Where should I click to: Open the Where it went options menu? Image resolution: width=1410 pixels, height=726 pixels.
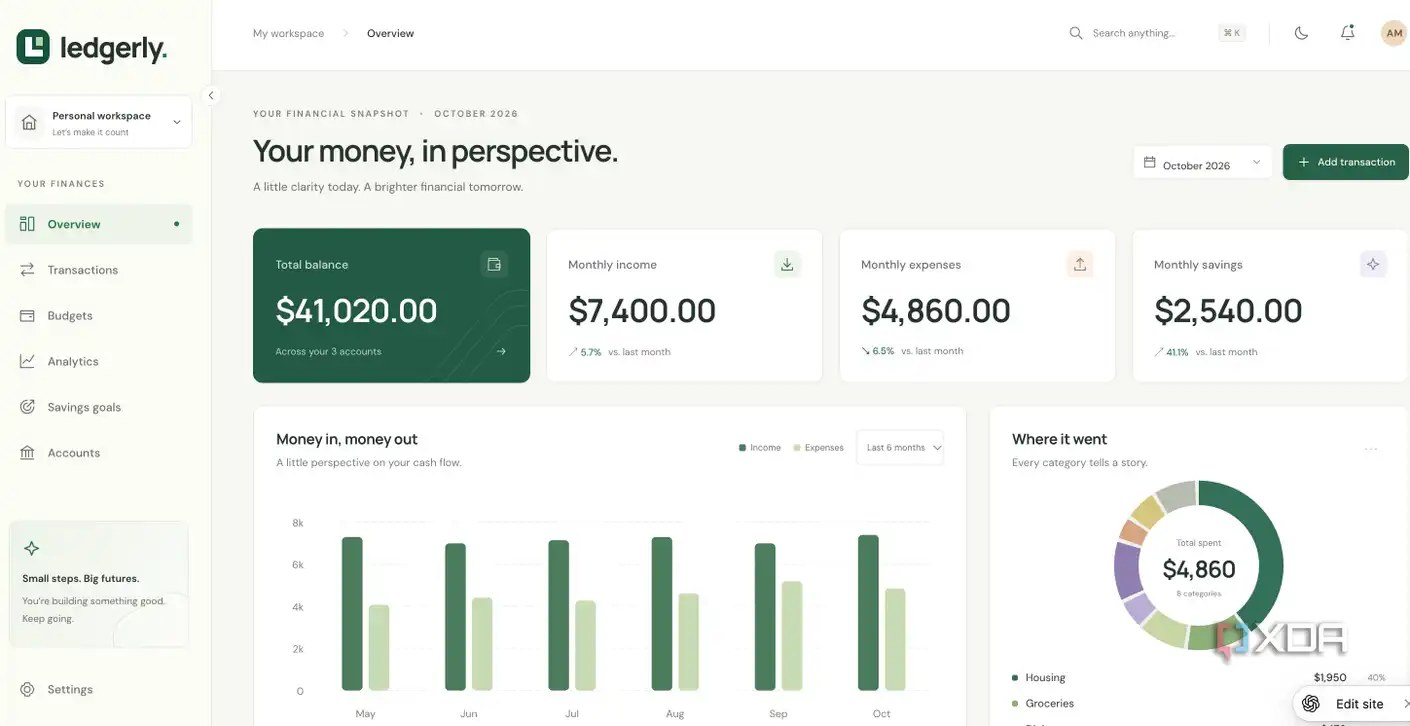[x=1371, y=449]
